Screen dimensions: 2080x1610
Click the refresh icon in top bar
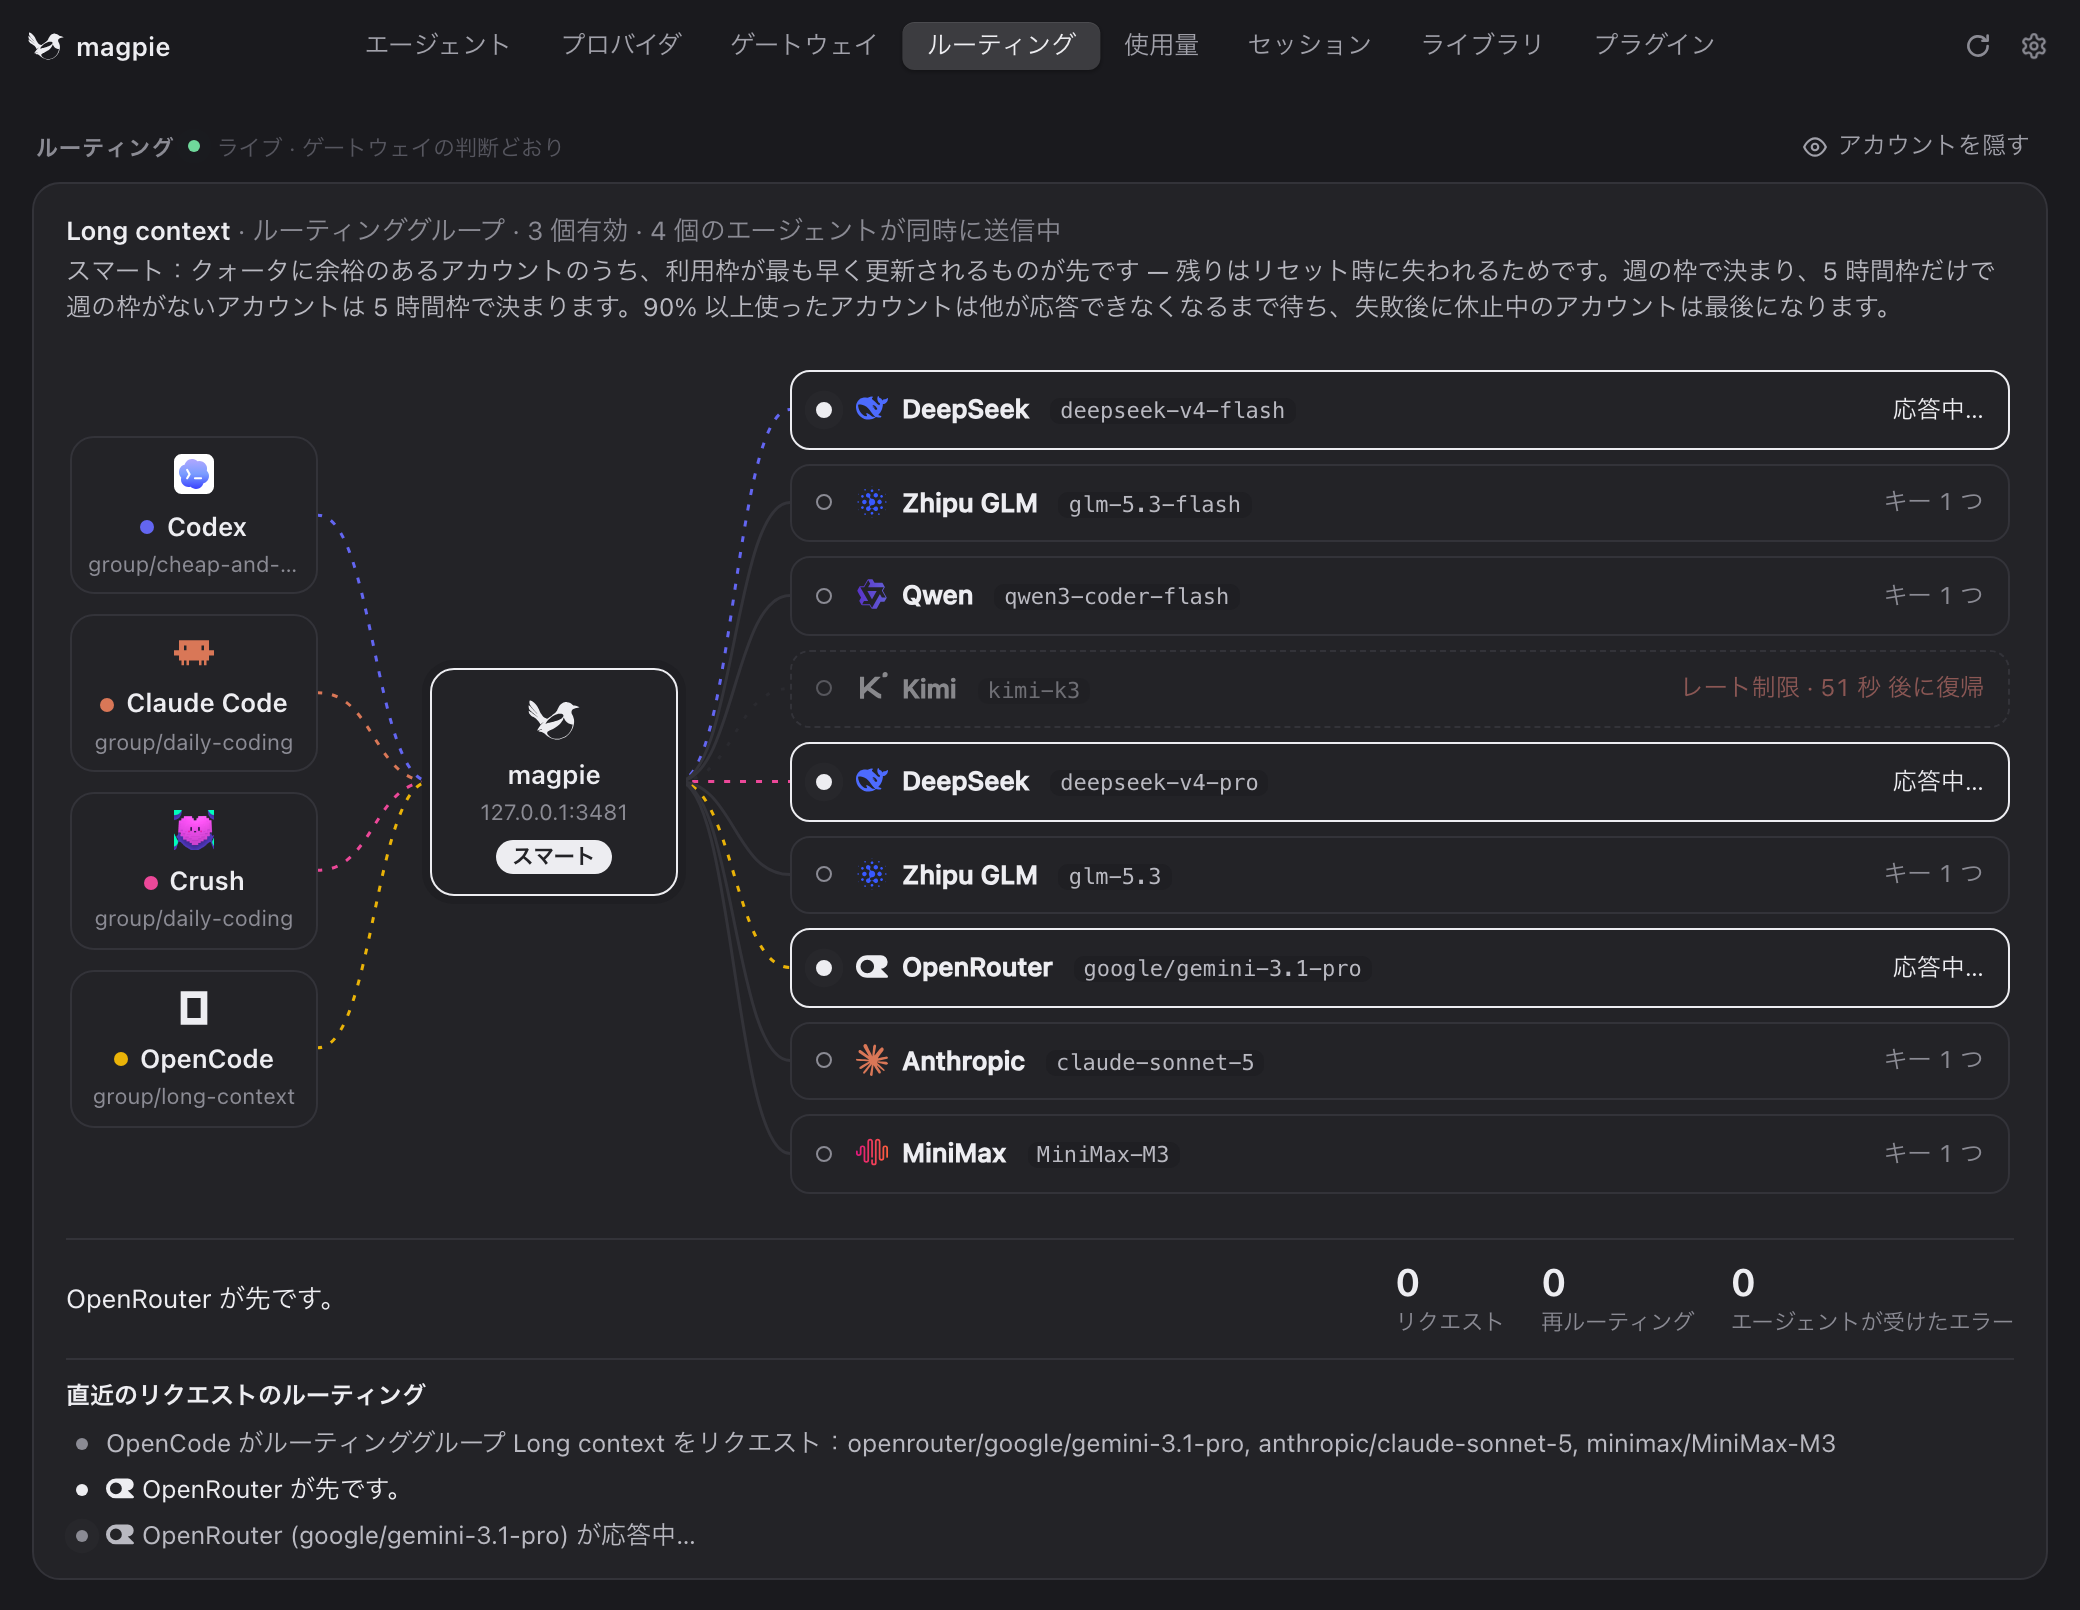[1977, 46]
